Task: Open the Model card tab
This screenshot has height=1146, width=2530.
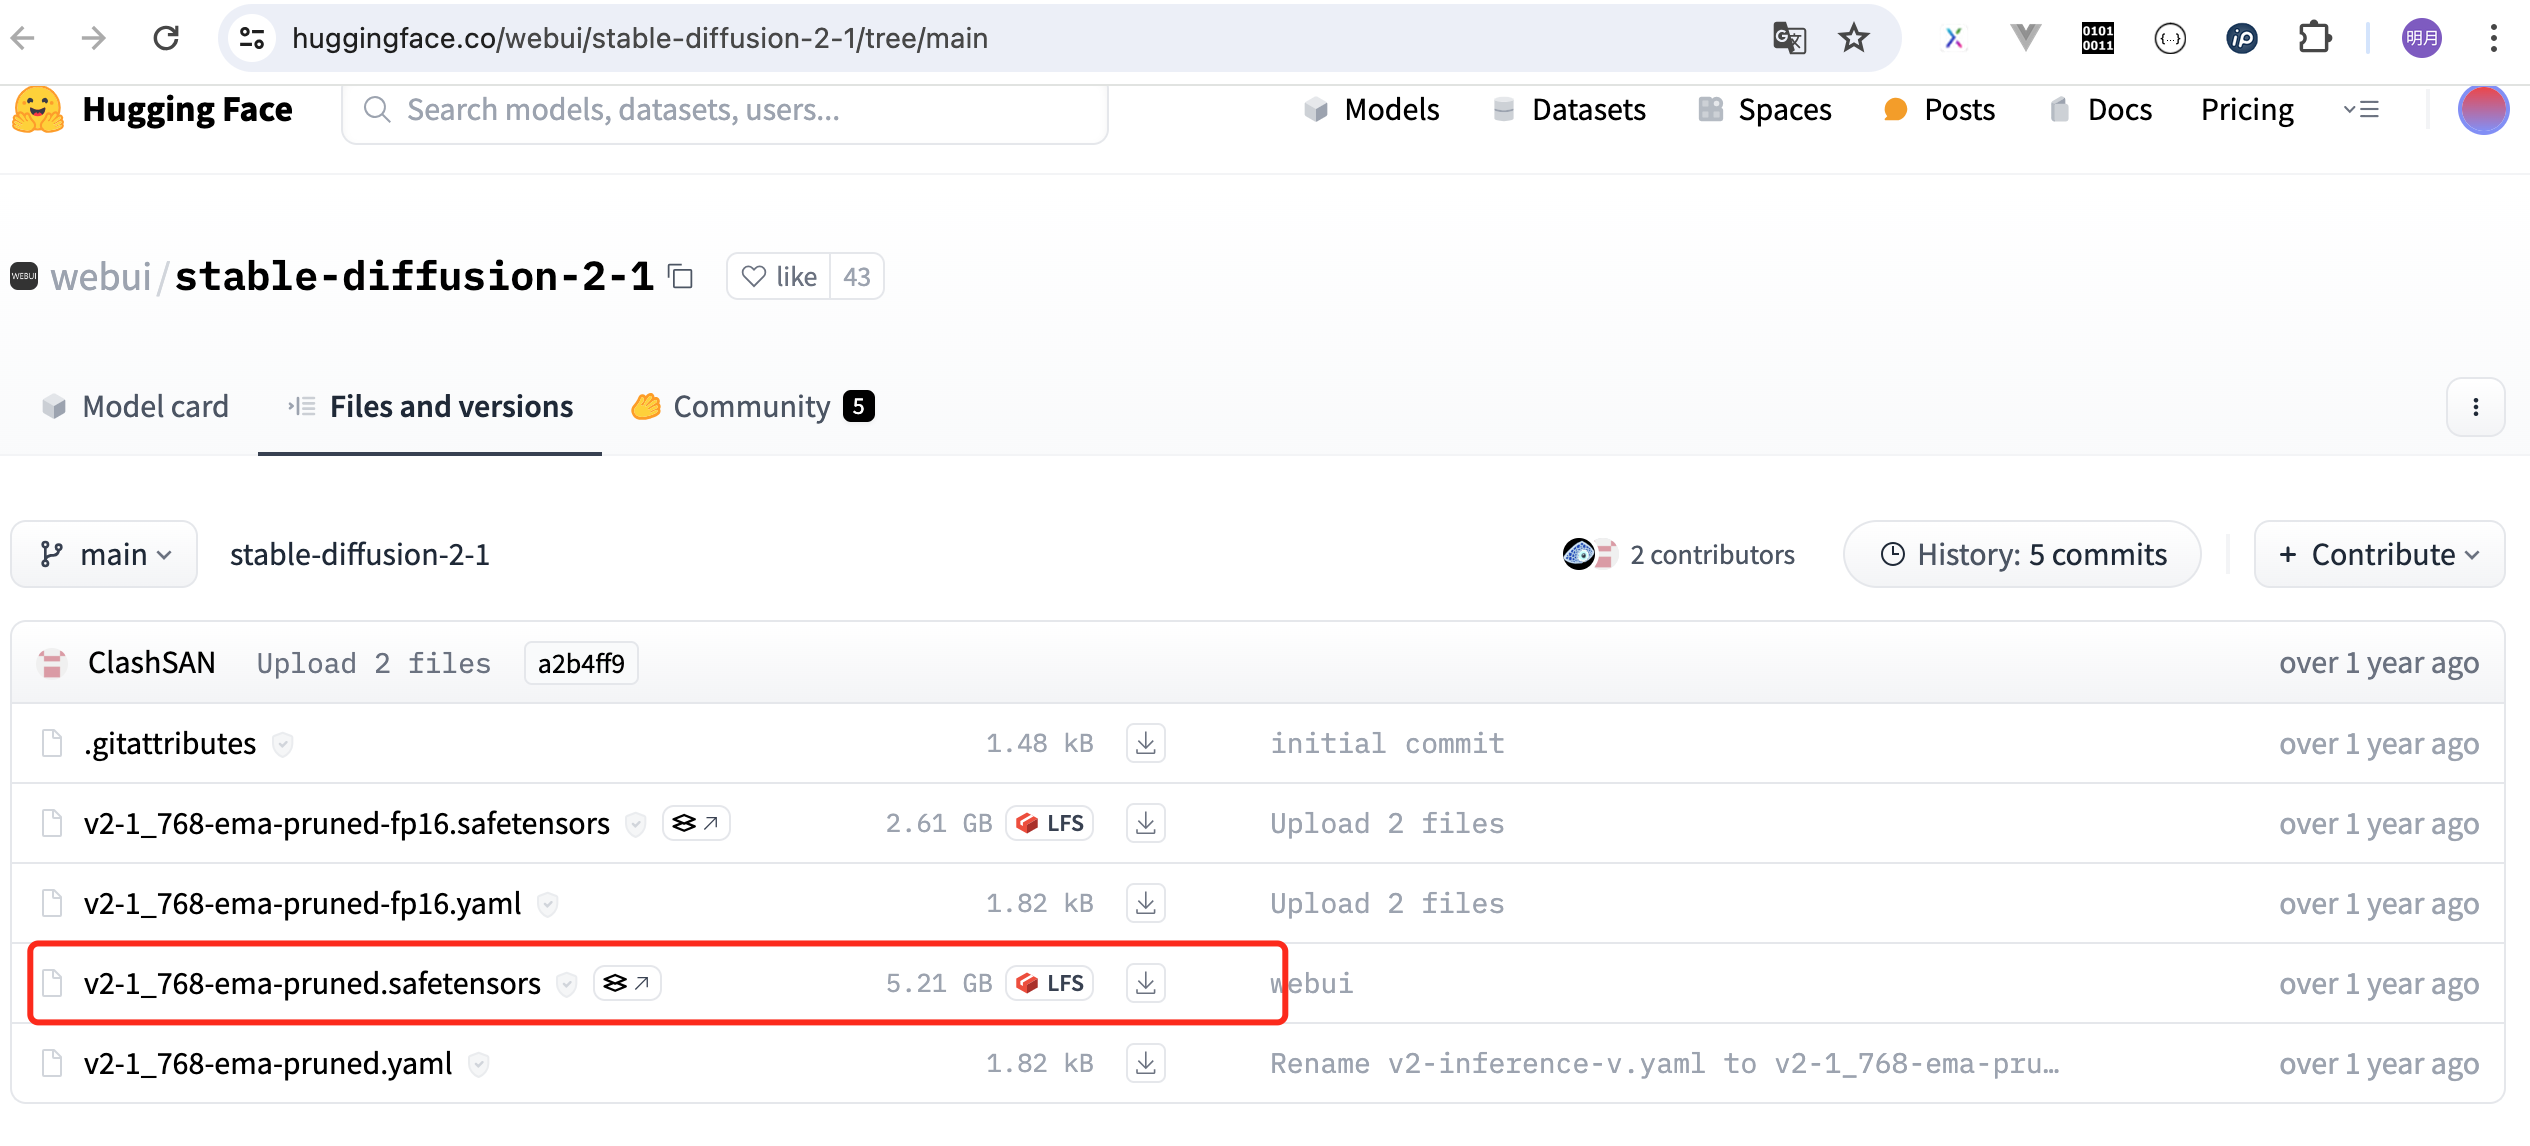Action: coord(135,406)
